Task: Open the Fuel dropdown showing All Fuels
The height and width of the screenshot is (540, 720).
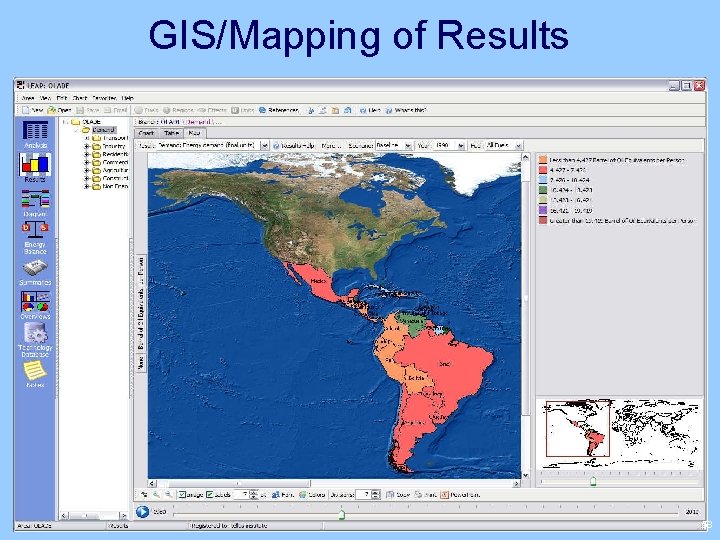Action: (x=518, y=145)
